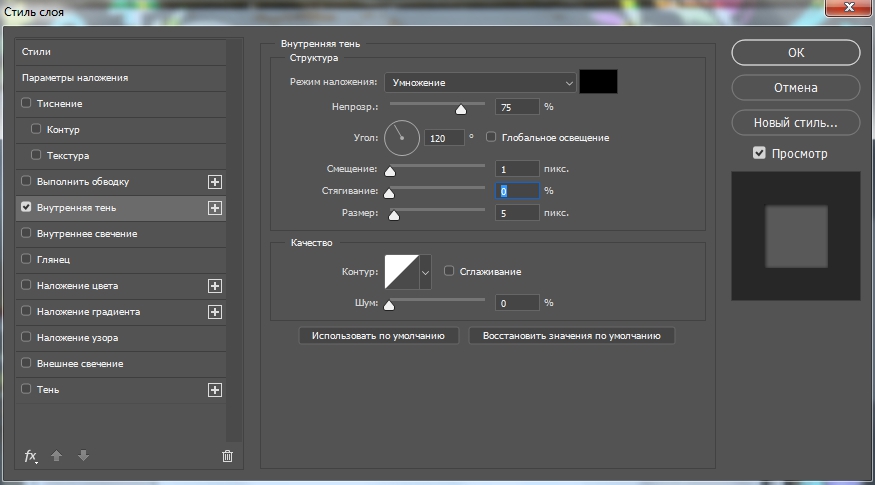This screenshot has width=875, height=485.
Task: Enable the Внутреннее свечение checkbox
Action: 26,233
